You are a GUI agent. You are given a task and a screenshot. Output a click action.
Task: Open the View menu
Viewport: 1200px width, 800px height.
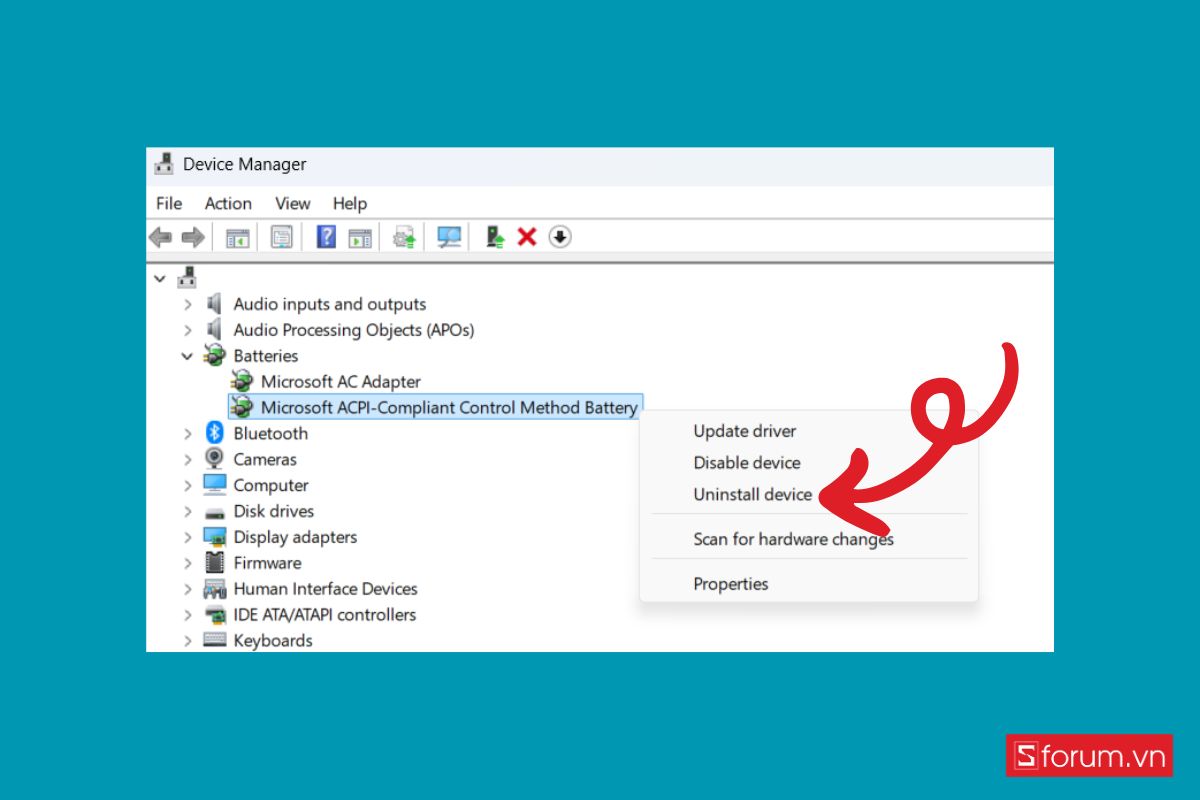(293, 203)
